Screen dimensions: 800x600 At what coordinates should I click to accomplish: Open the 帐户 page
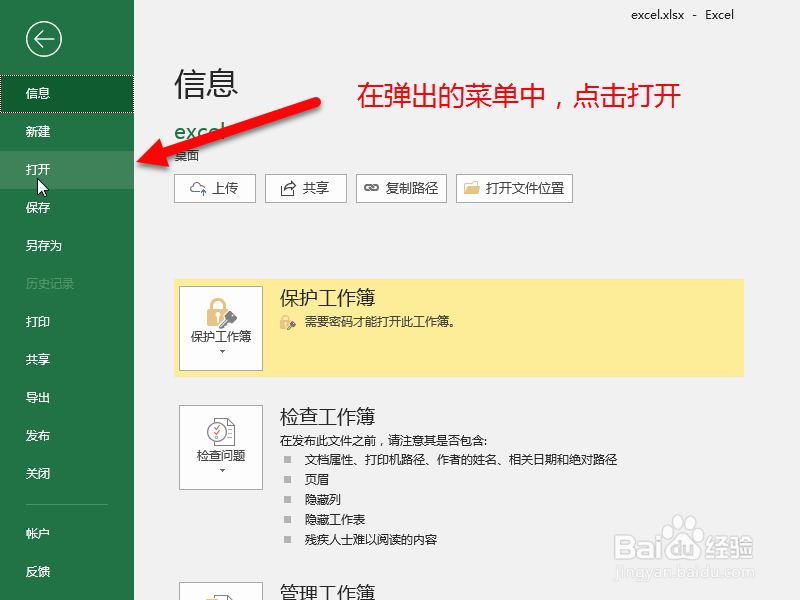[x=67, y=534]
